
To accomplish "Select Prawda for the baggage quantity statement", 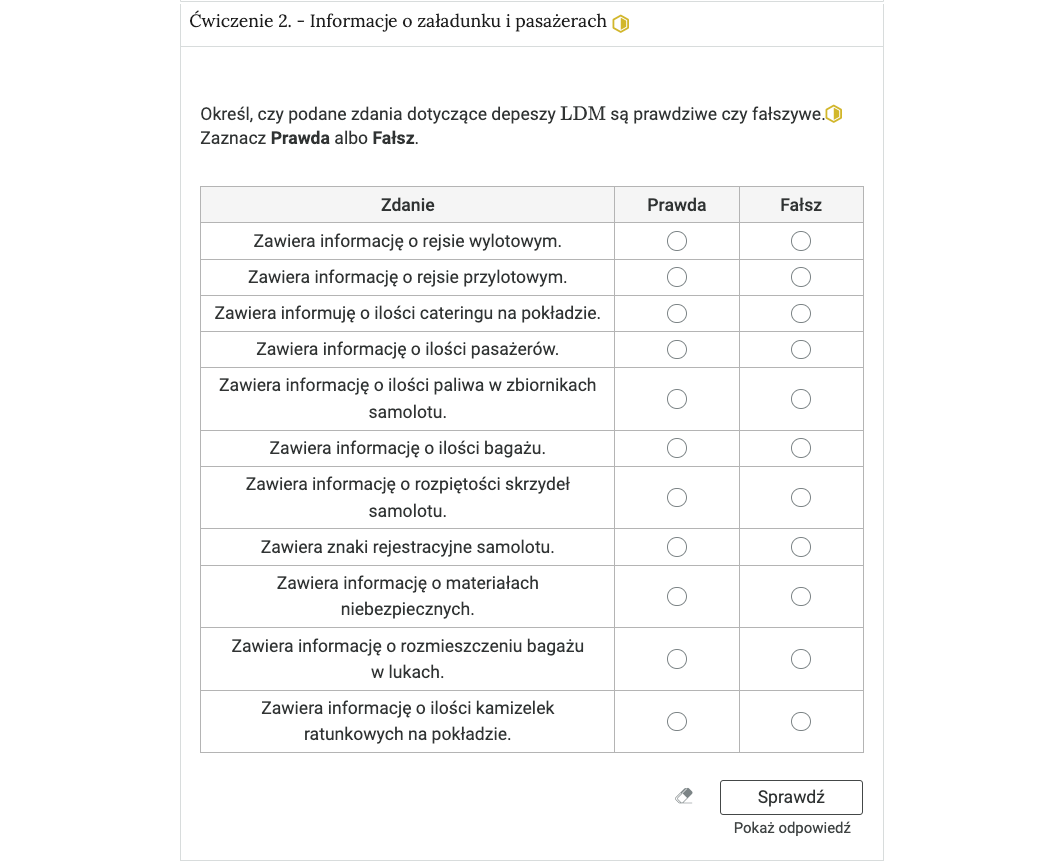I will tap(677, 448).
